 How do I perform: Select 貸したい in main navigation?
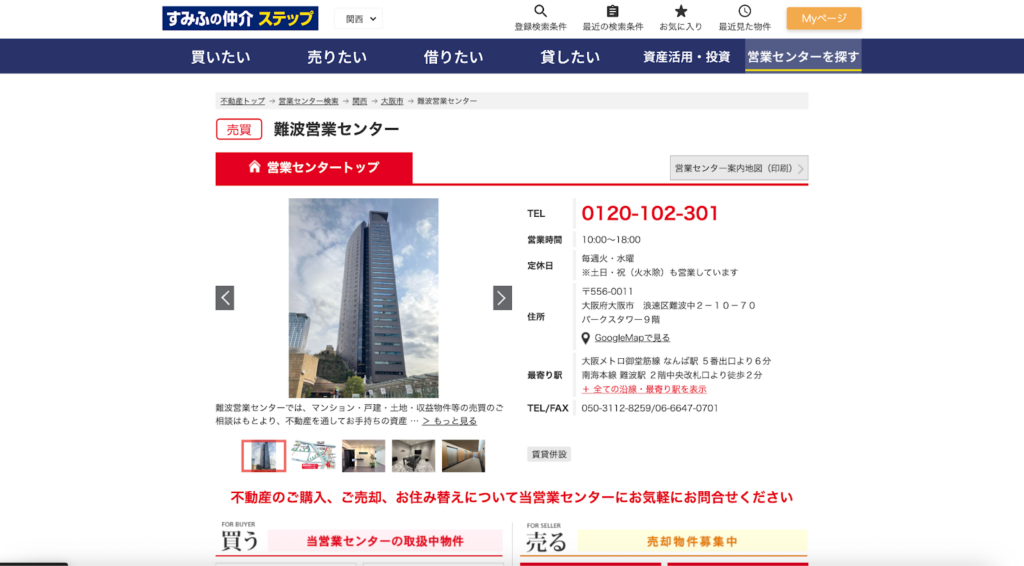569,57
